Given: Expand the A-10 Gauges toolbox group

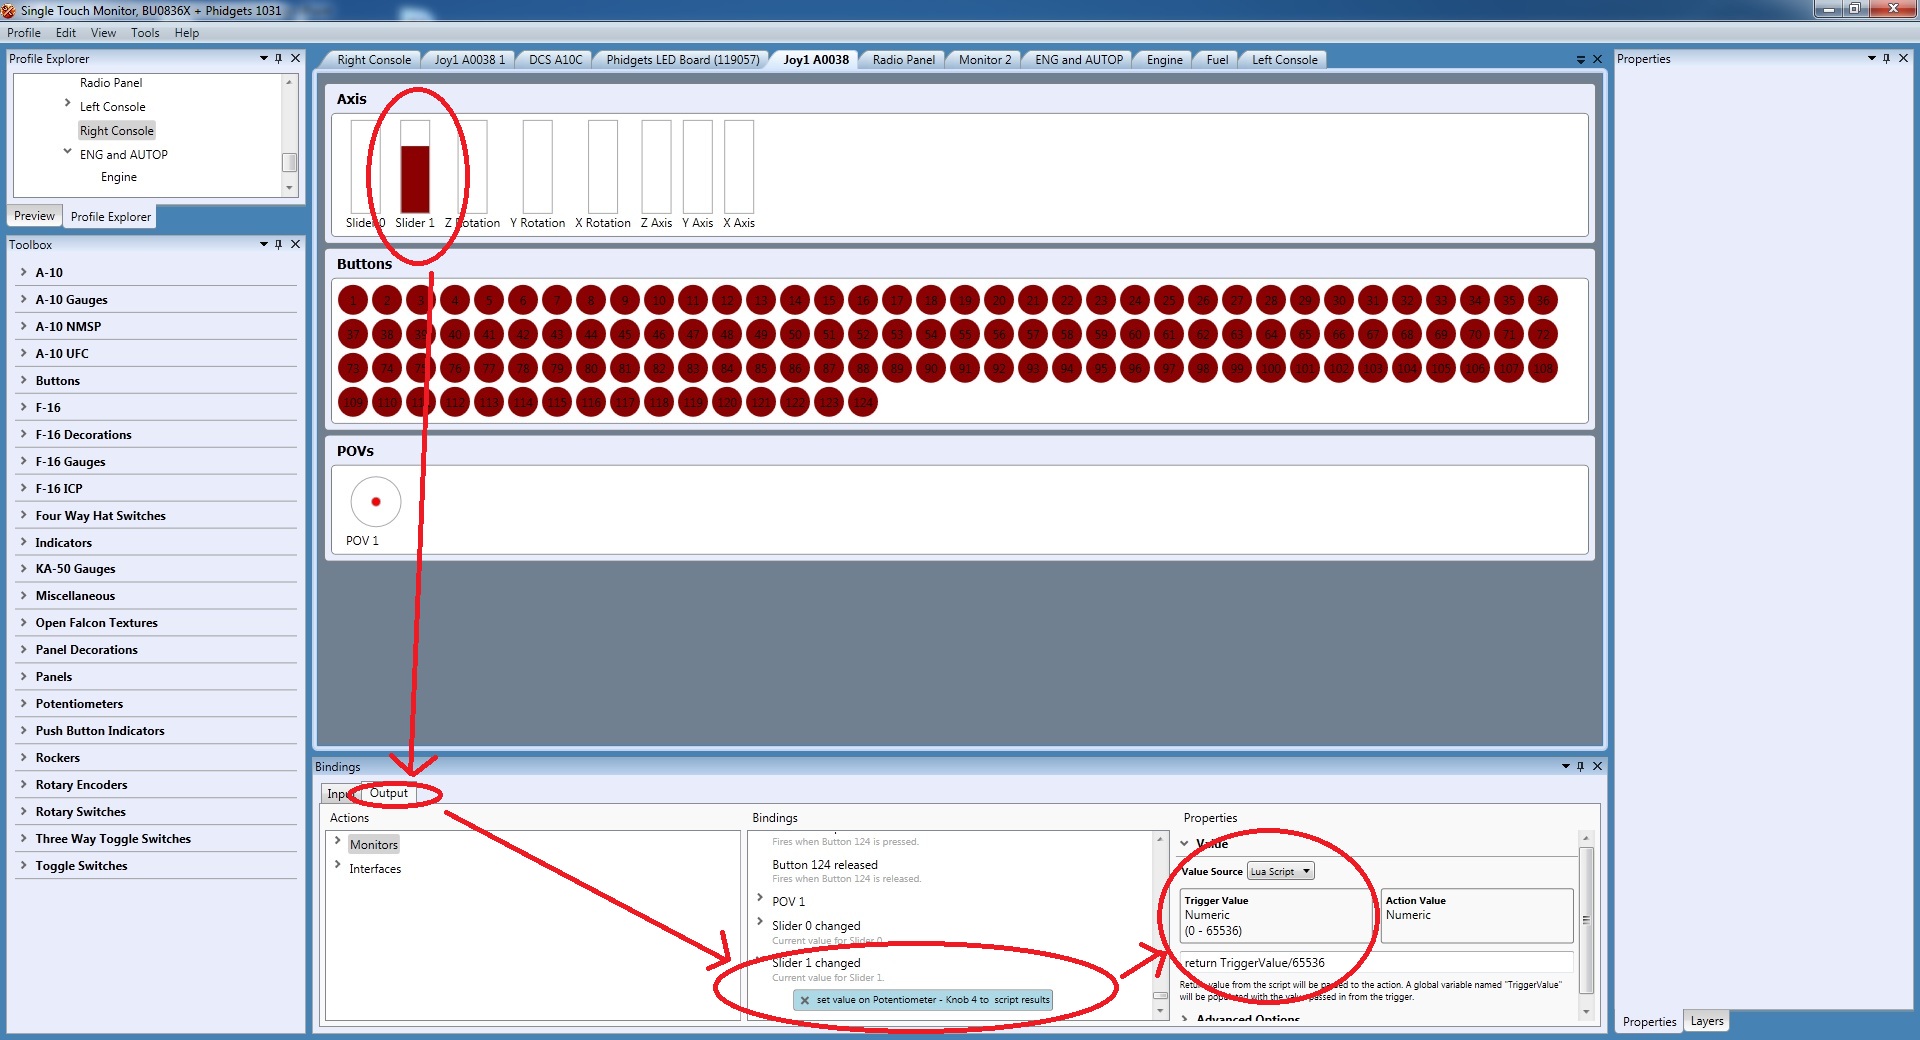Looking at the screenshot, I should point(24,299).
